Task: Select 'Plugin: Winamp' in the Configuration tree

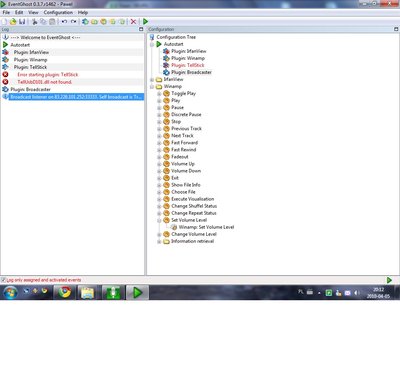Action: point(188,58)
